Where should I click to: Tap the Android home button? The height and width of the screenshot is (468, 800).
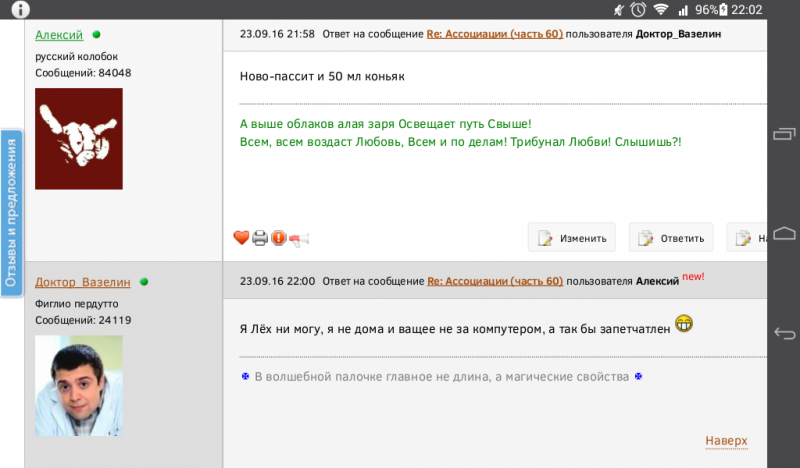(x=785, y=233)
